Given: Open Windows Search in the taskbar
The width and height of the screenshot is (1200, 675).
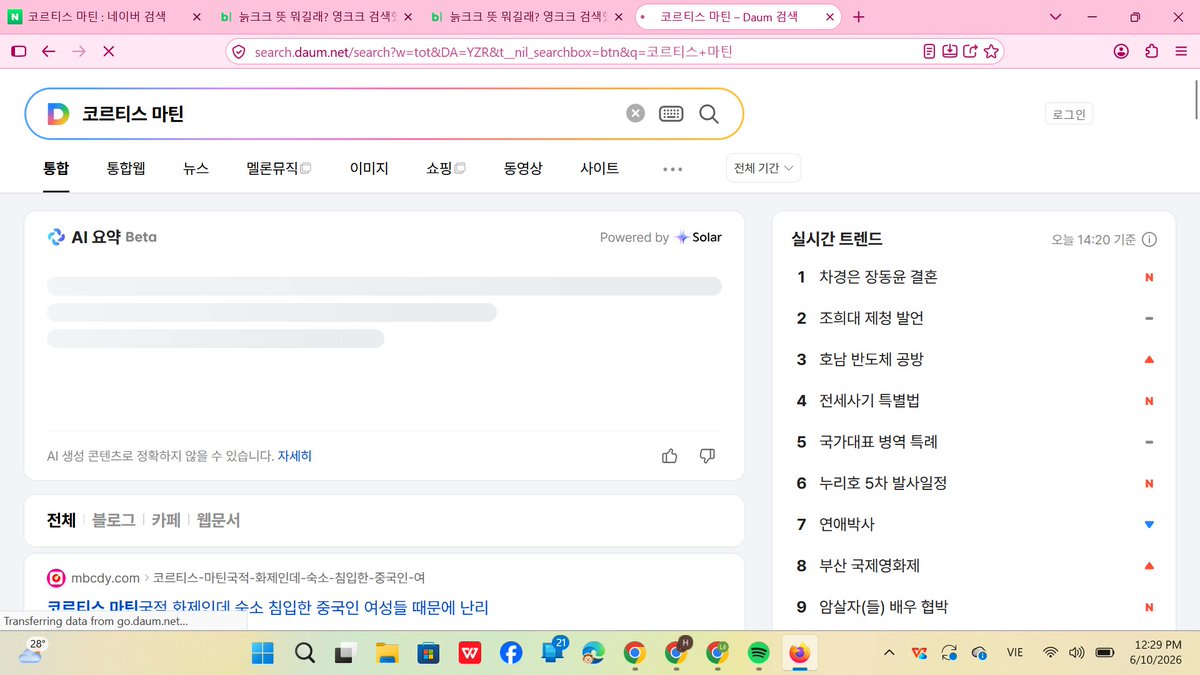Looking at the screenshot, I should (x=305, y=654).
